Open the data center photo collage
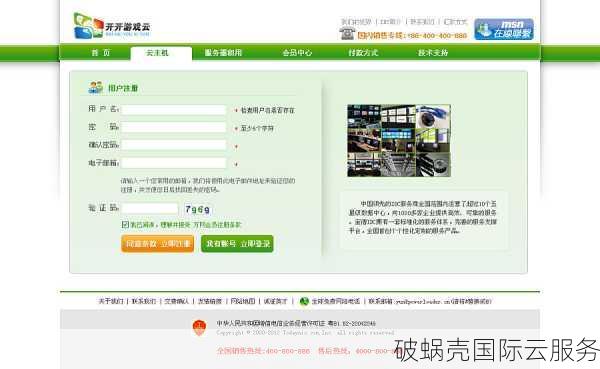 (399, 140)
